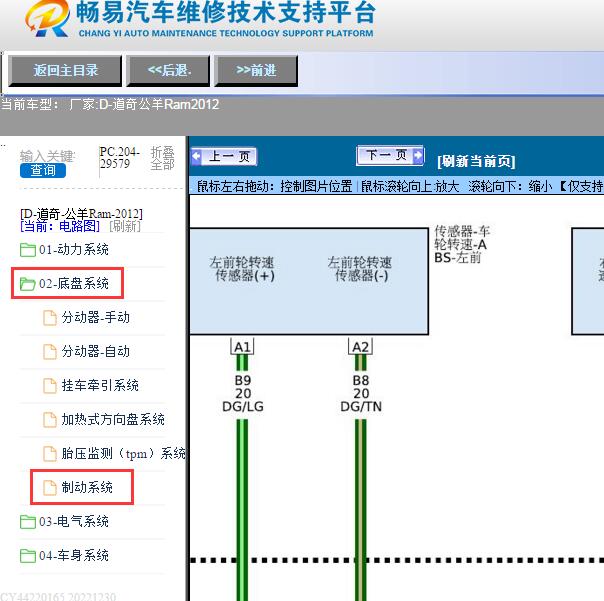Click document icon beside 胎压监测 tpm 系统
The height and width of the screenshot is (601, 604).
50,453
